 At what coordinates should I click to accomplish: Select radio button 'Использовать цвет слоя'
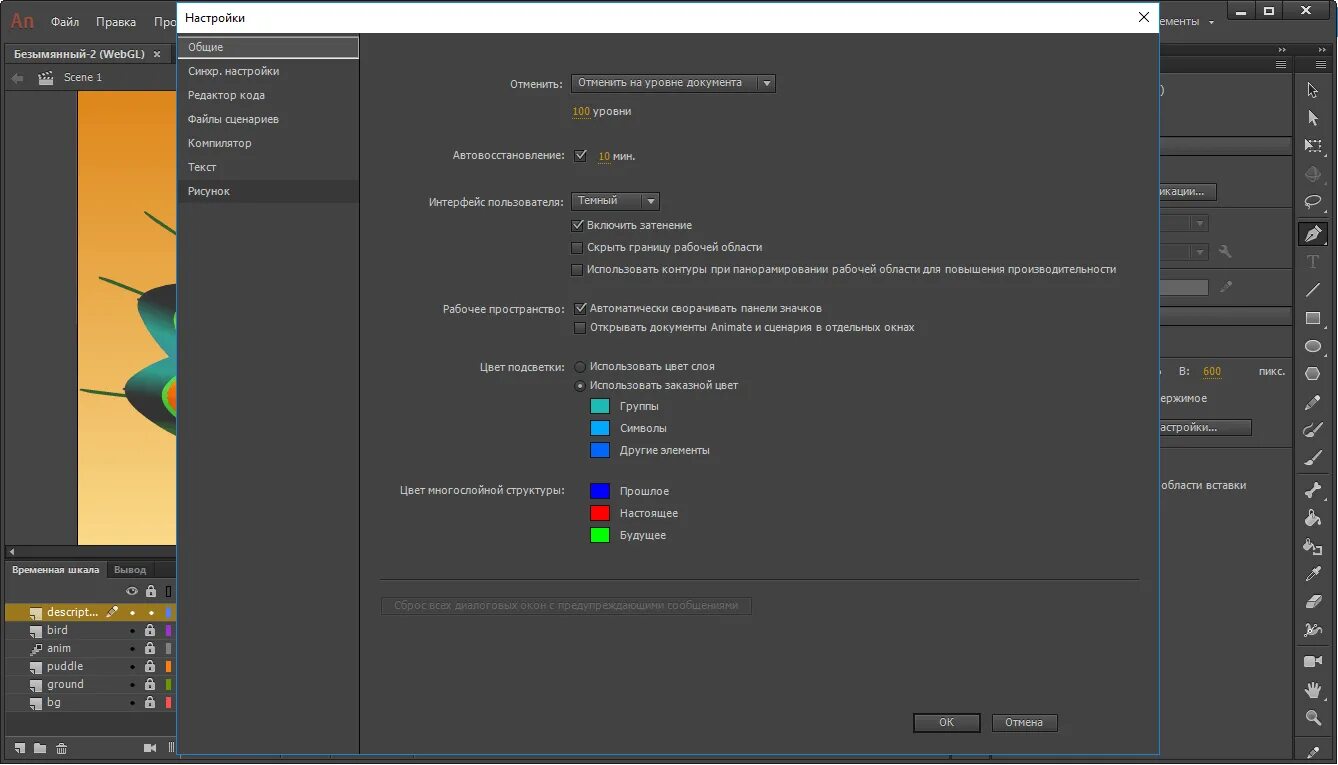coord(581,366)
